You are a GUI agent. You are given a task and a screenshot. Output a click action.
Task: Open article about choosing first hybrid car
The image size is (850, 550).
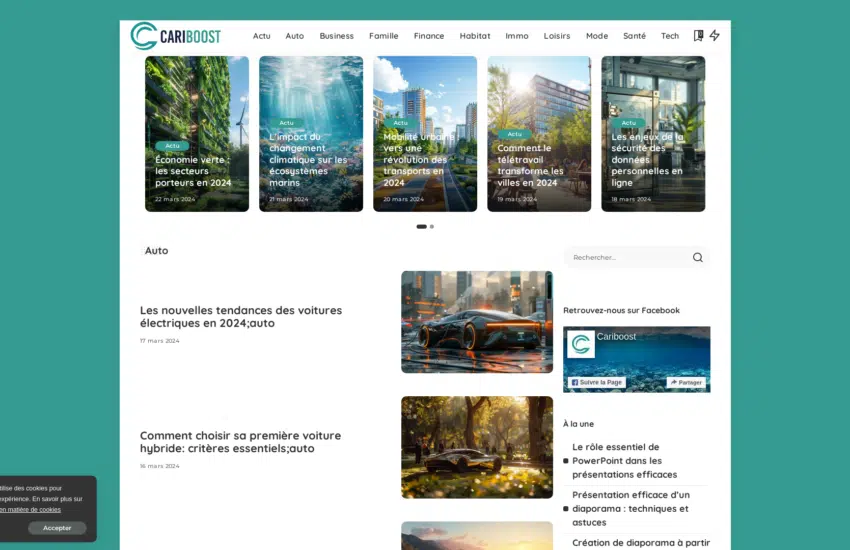[x=240, y=442]
